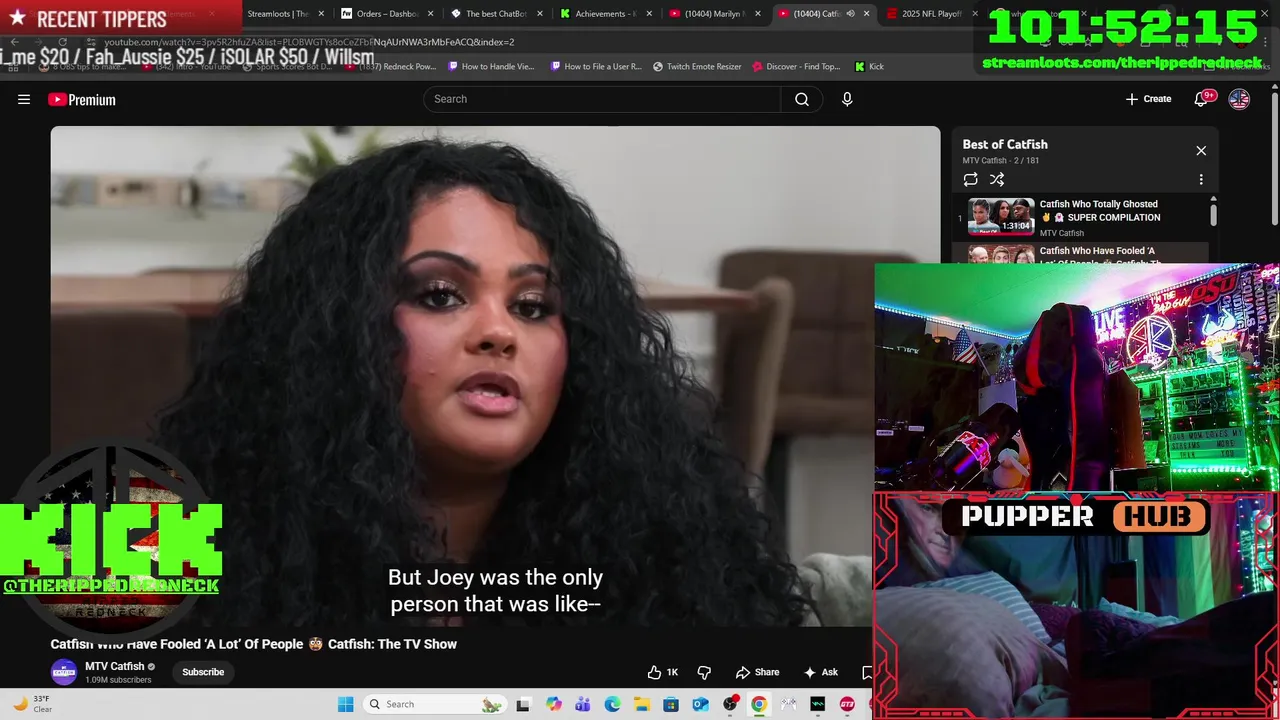
Task: Toggle shuffle playlist in Best of Catfish
Action: click(997, 179)
